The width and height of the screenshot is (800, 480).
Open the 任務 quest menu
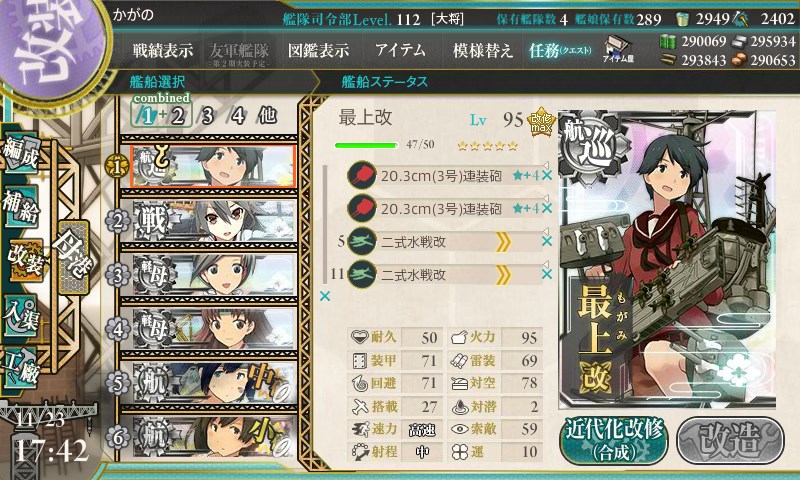pos(560,50)
